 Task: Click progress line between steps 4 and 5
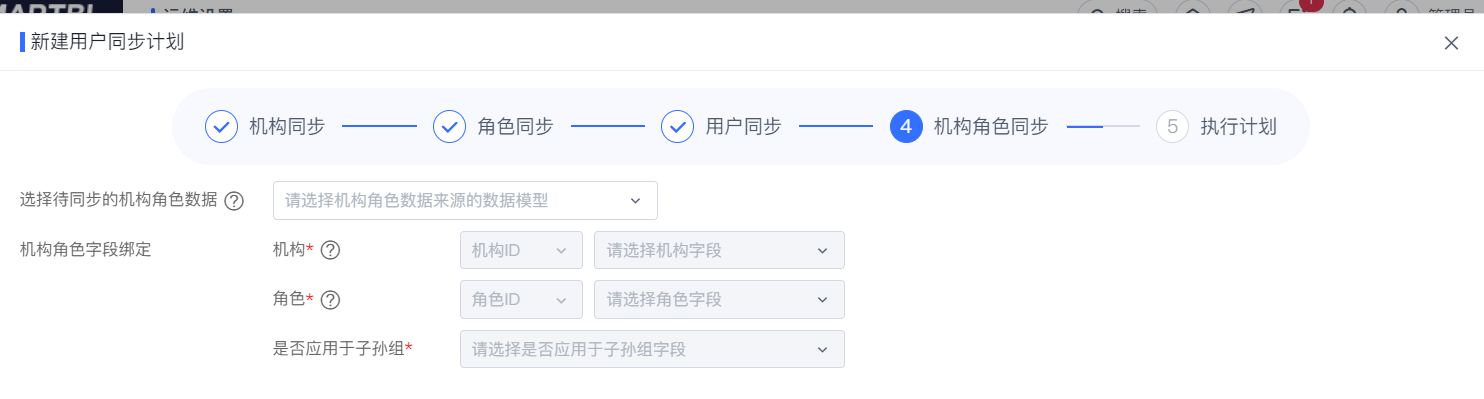pos(1103,127)
